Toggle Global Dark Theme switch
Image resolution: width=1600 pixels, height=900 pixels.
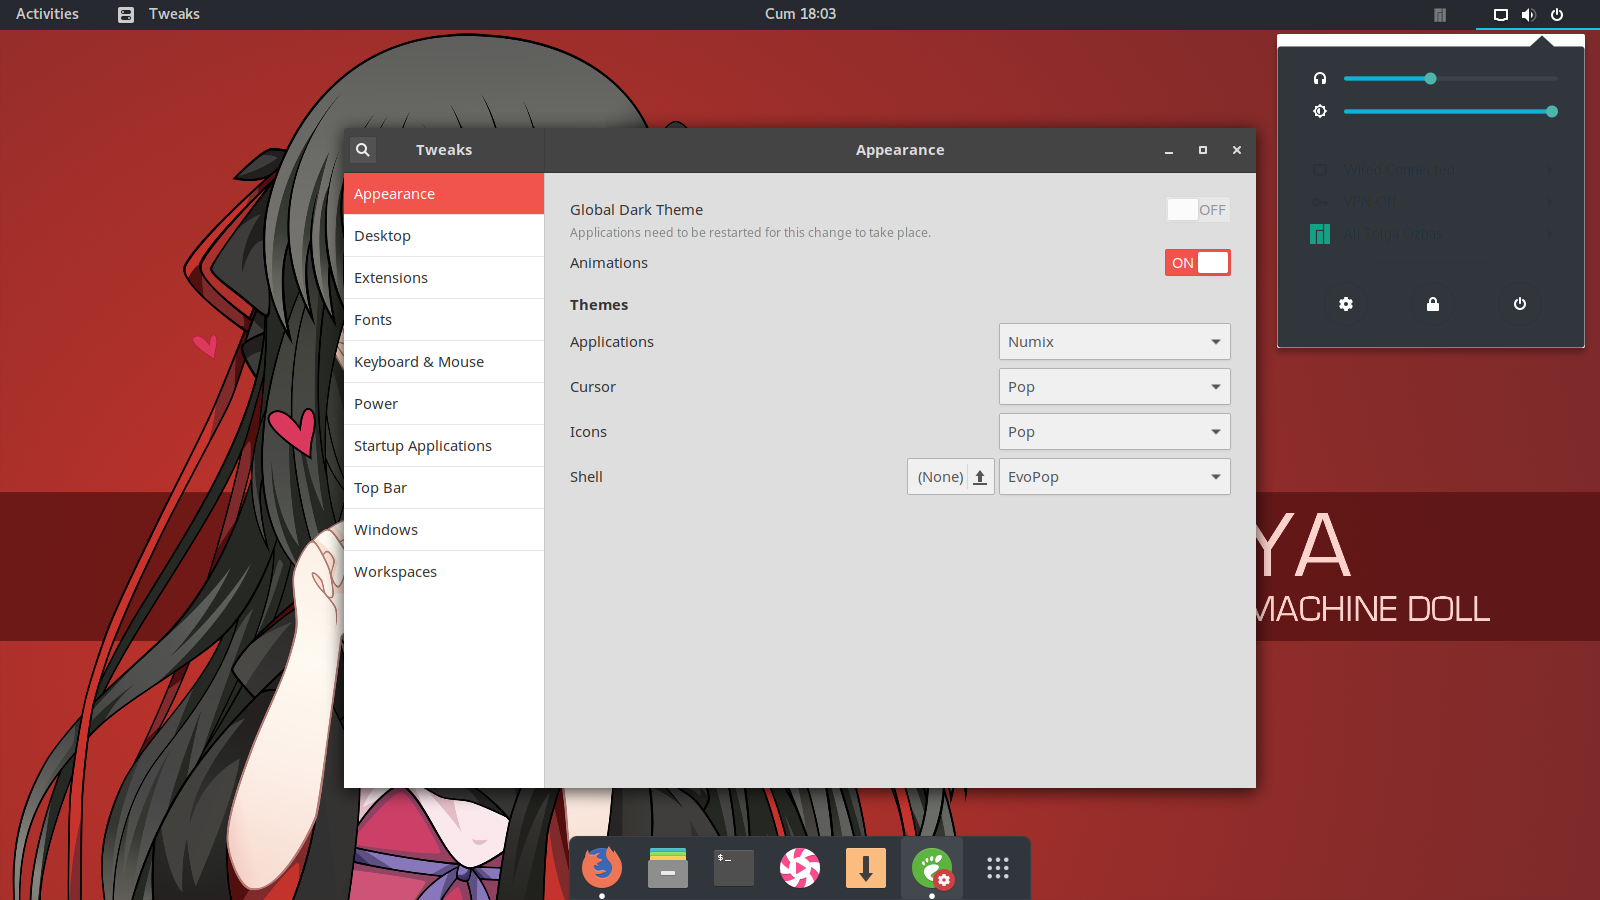[1198, 210]
